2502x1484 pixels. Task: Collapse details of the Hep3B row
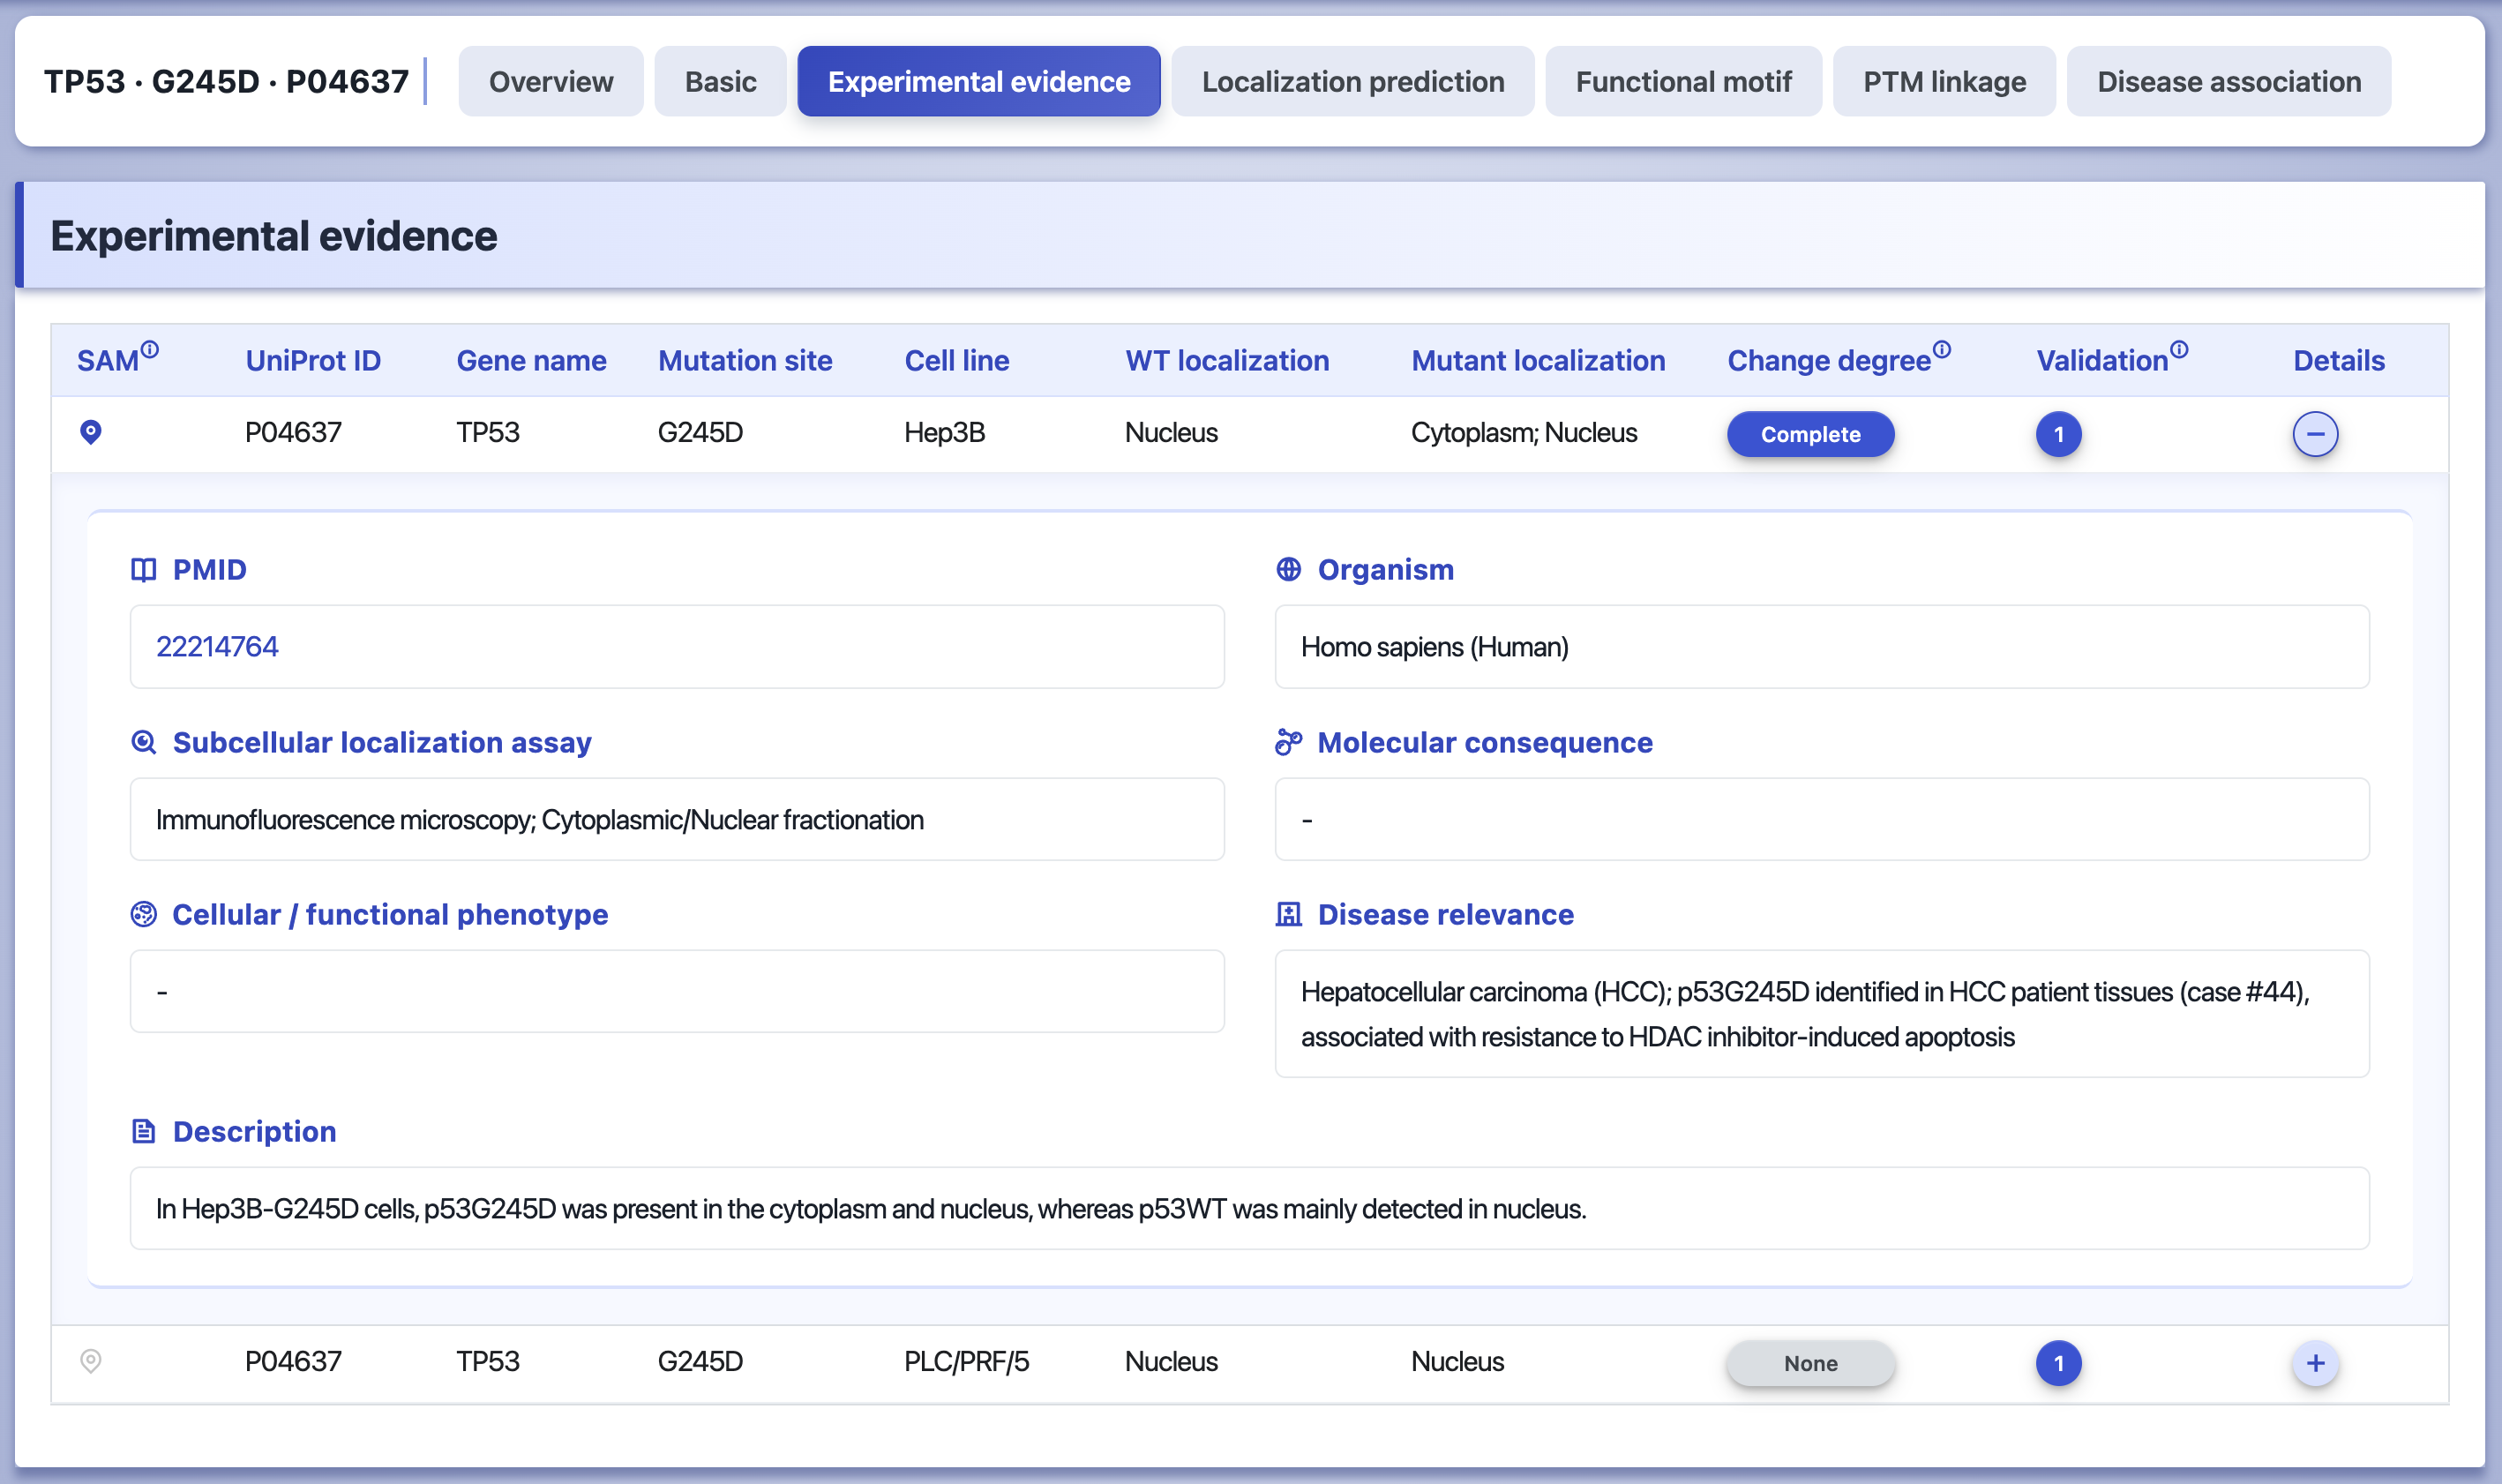tap(2315, 434)
